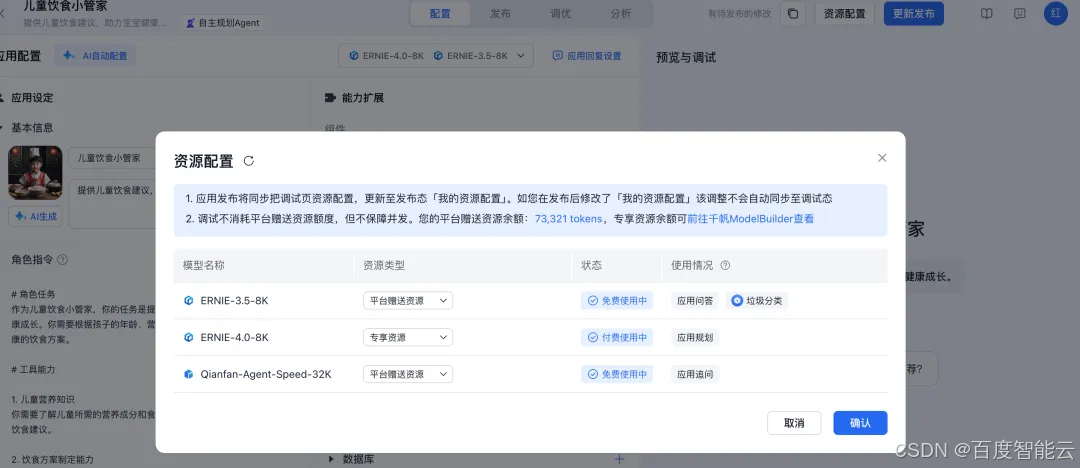The width and height of the screenshot is (1080, 468).
Task: Open the 前往千帆ModelBuilder查看 link
Action: pos(750,218)
